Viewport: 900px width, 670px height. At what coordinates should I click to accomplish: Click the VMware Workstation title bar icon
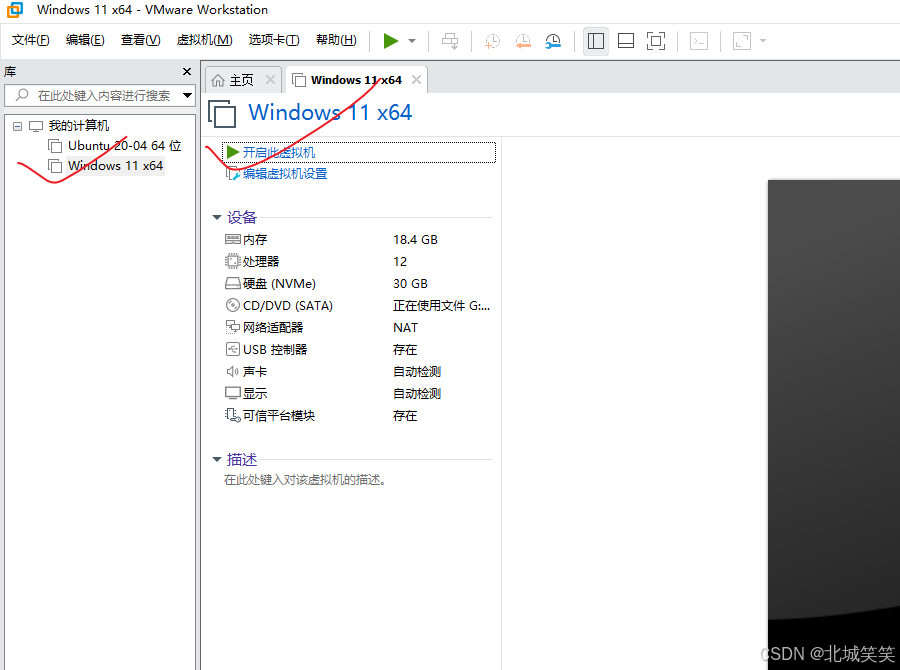pos(15,10)
